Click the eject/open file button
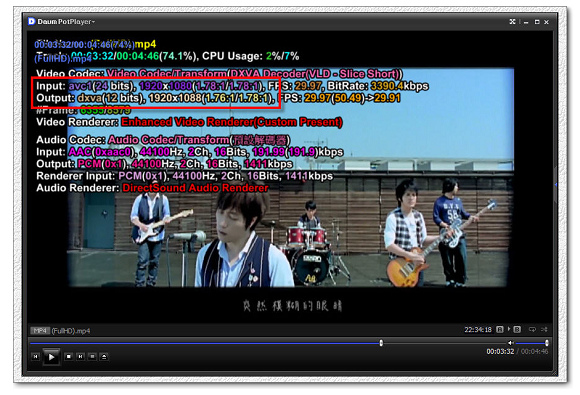This screenshot has width=580, height=395. pos(104,357)
